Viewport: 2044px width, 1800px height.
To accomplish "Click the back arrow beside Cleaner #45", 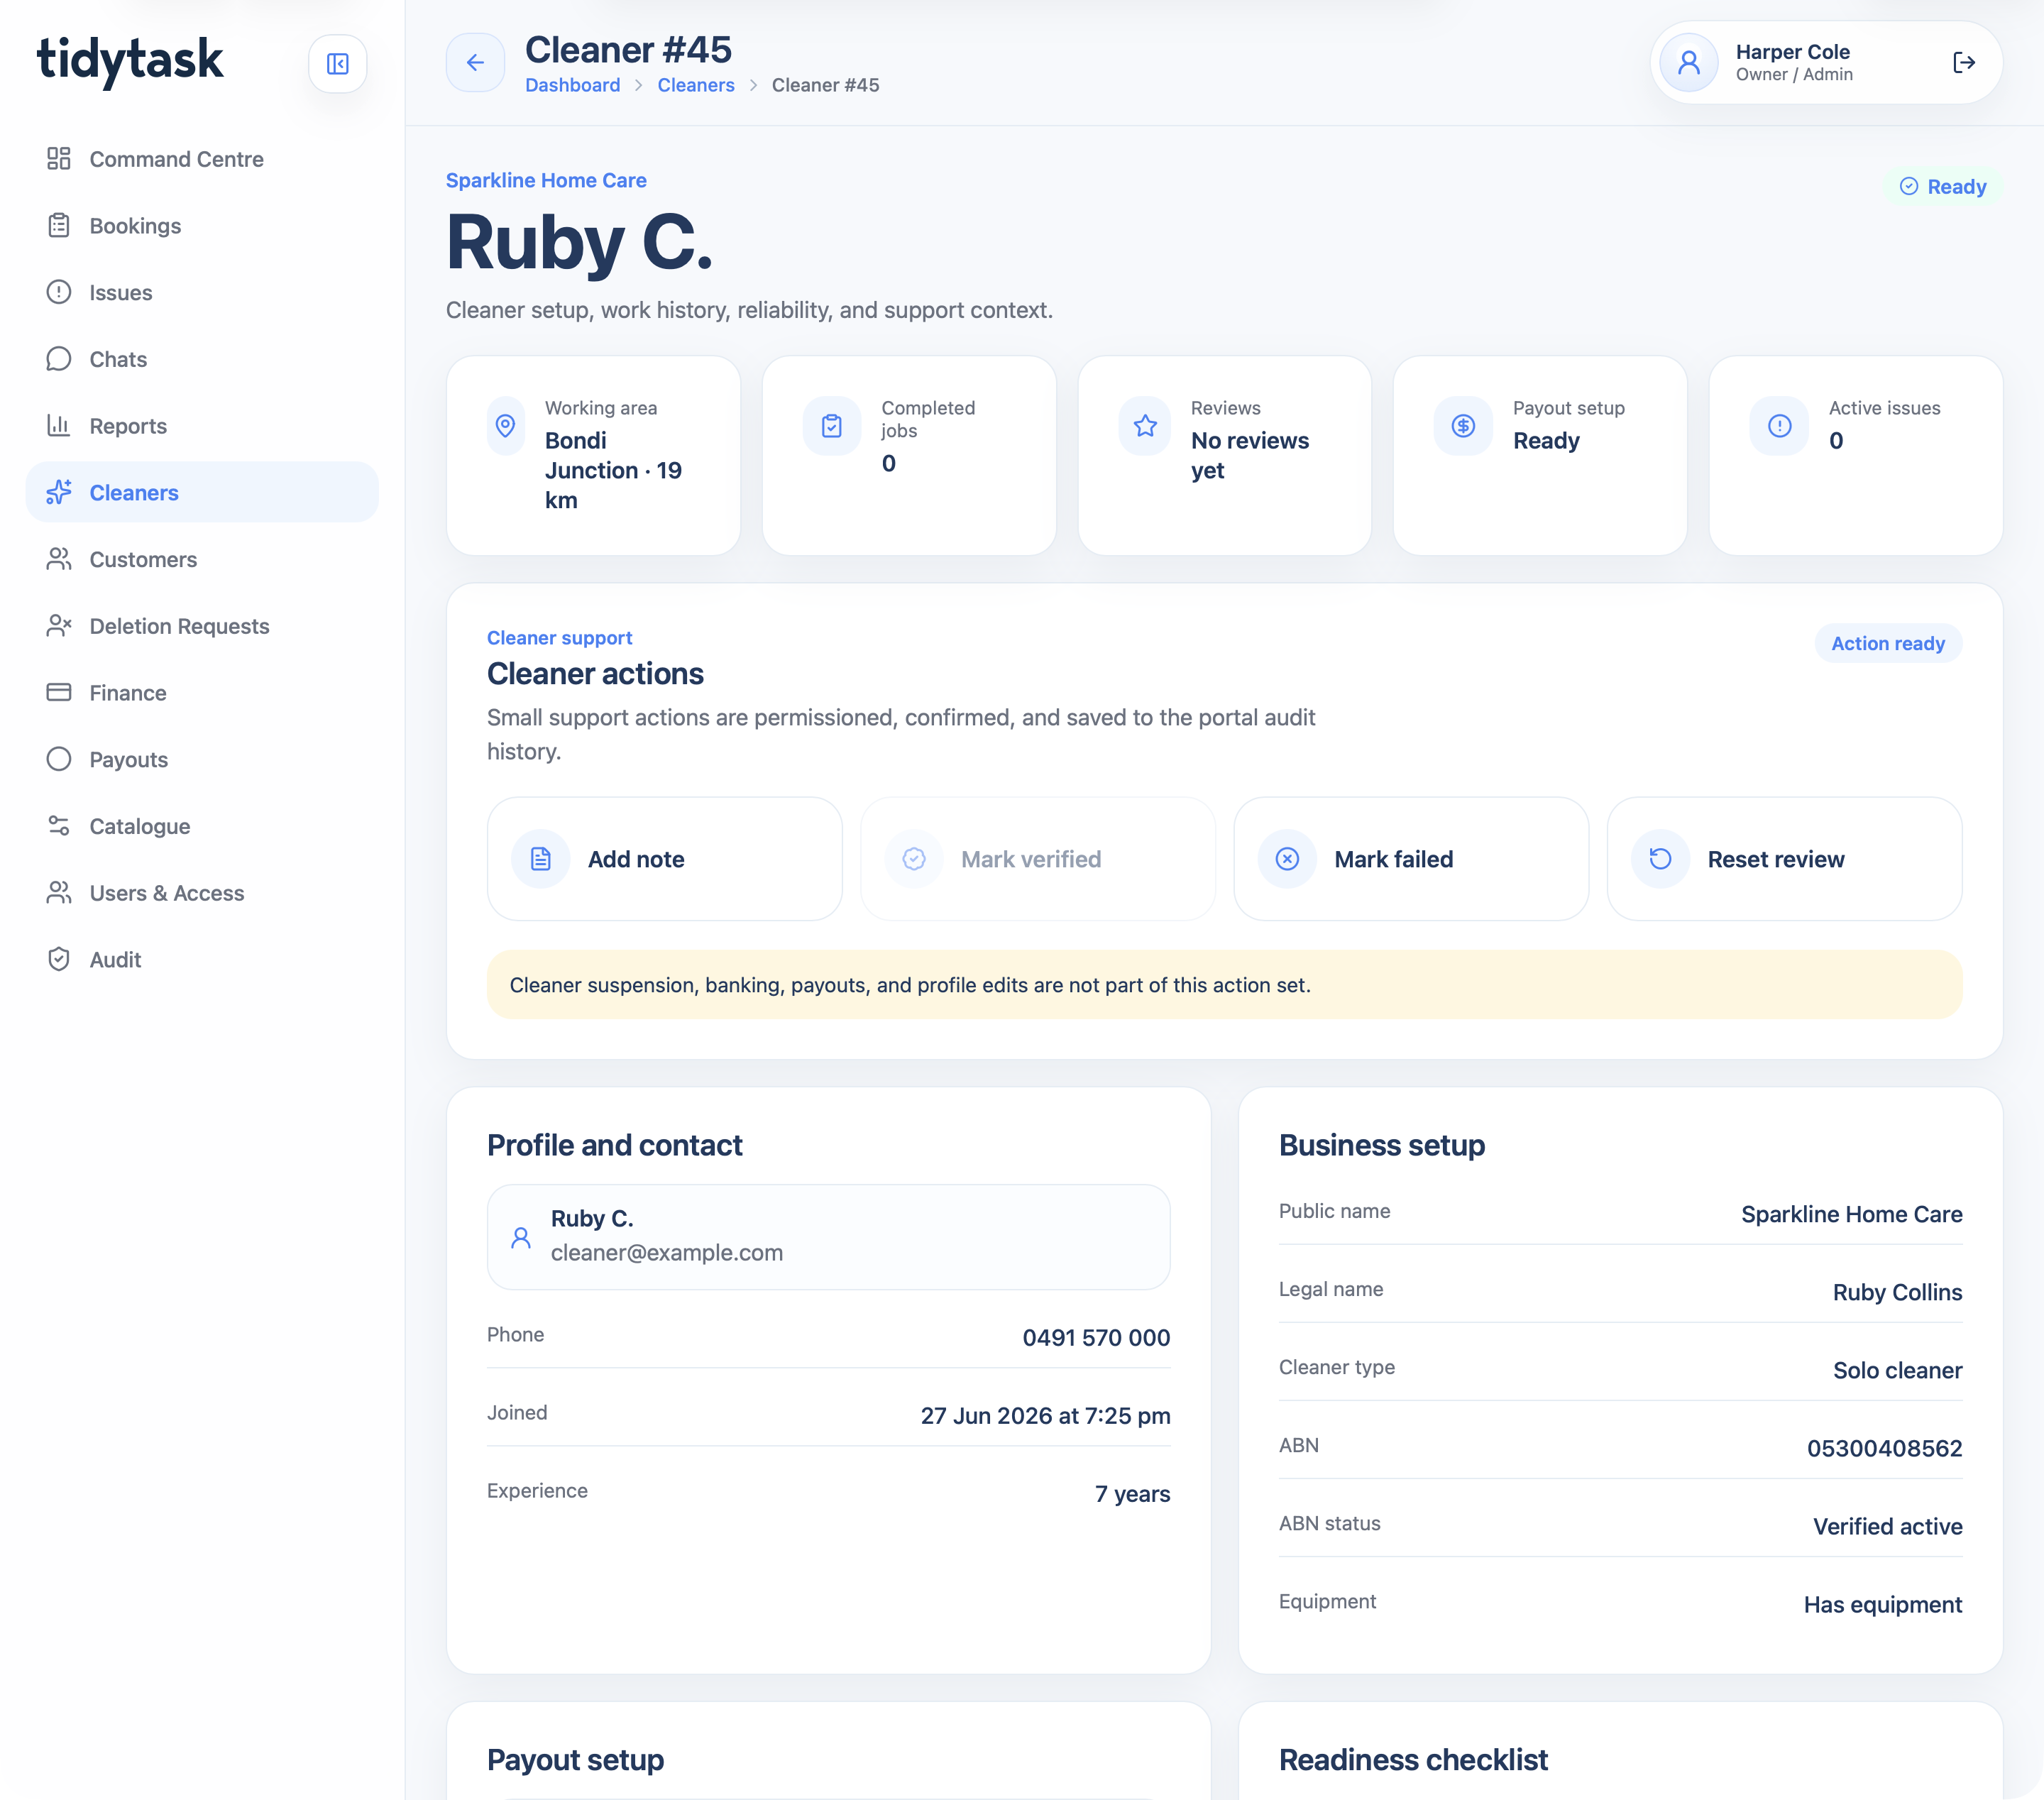I will tap(475, 63).
